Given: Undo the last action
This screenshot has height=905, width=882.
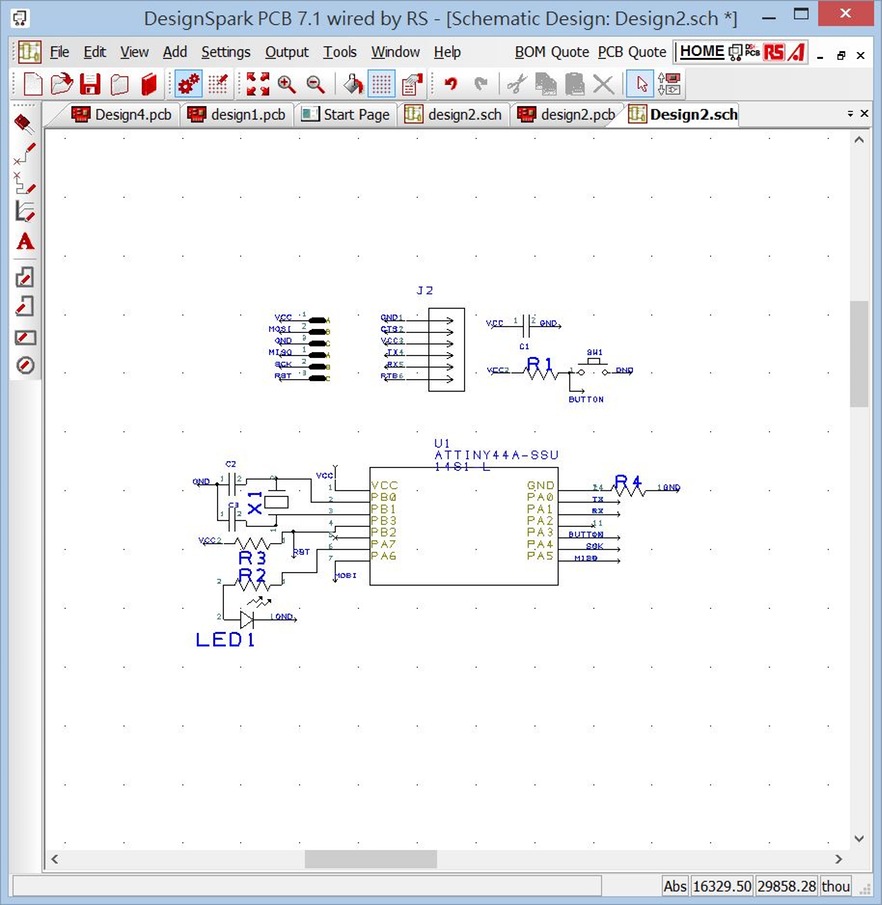Looking at the screenshot, I should [451, 84].
